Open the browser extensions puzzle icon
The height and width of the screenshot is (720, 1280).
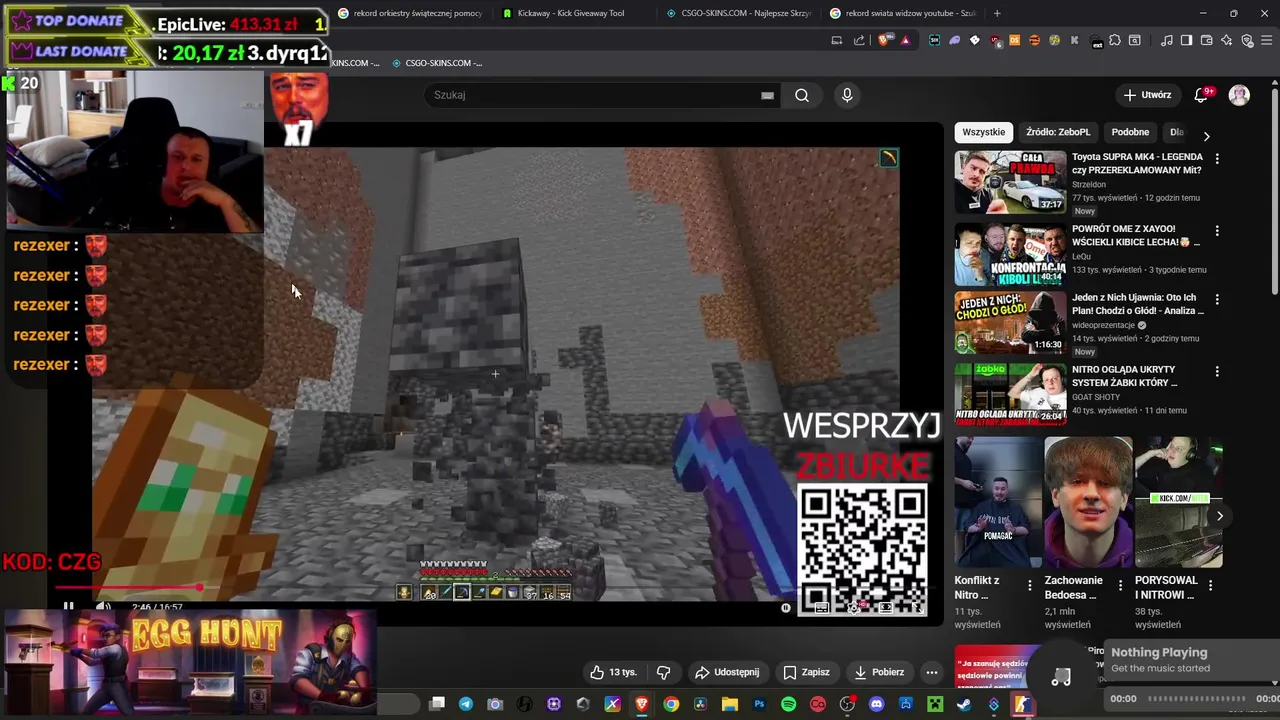coord(1115,40)
